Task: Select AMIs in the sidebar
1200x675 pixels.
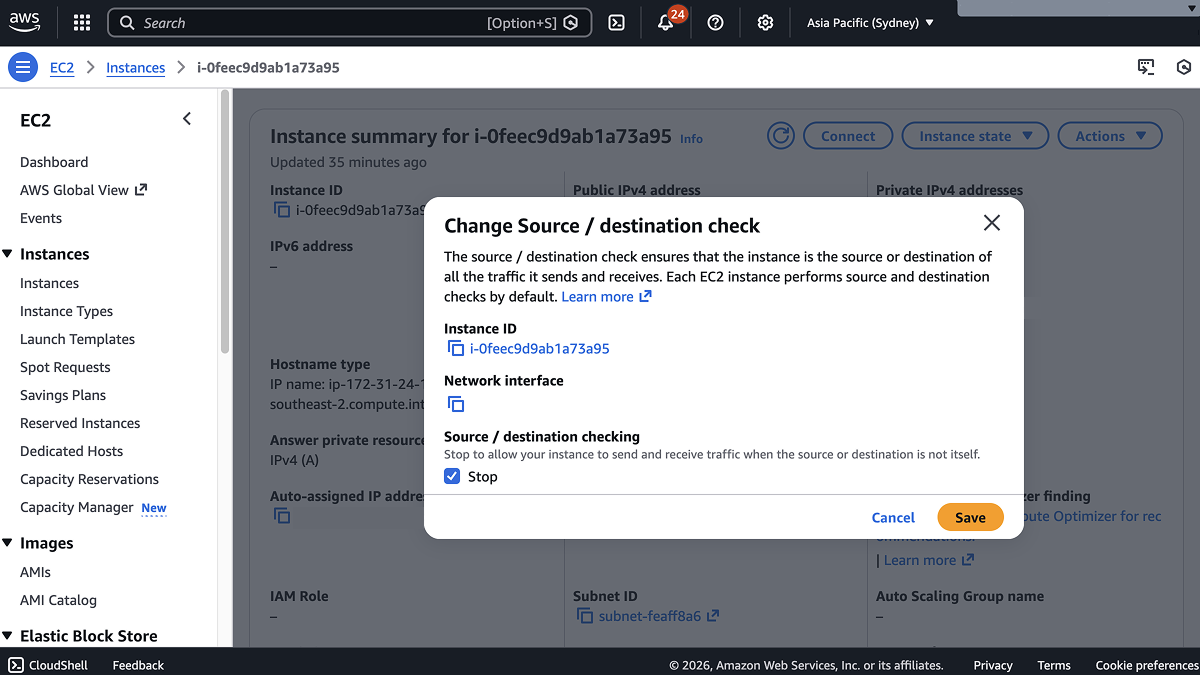Action: click(x=36, y=571)
